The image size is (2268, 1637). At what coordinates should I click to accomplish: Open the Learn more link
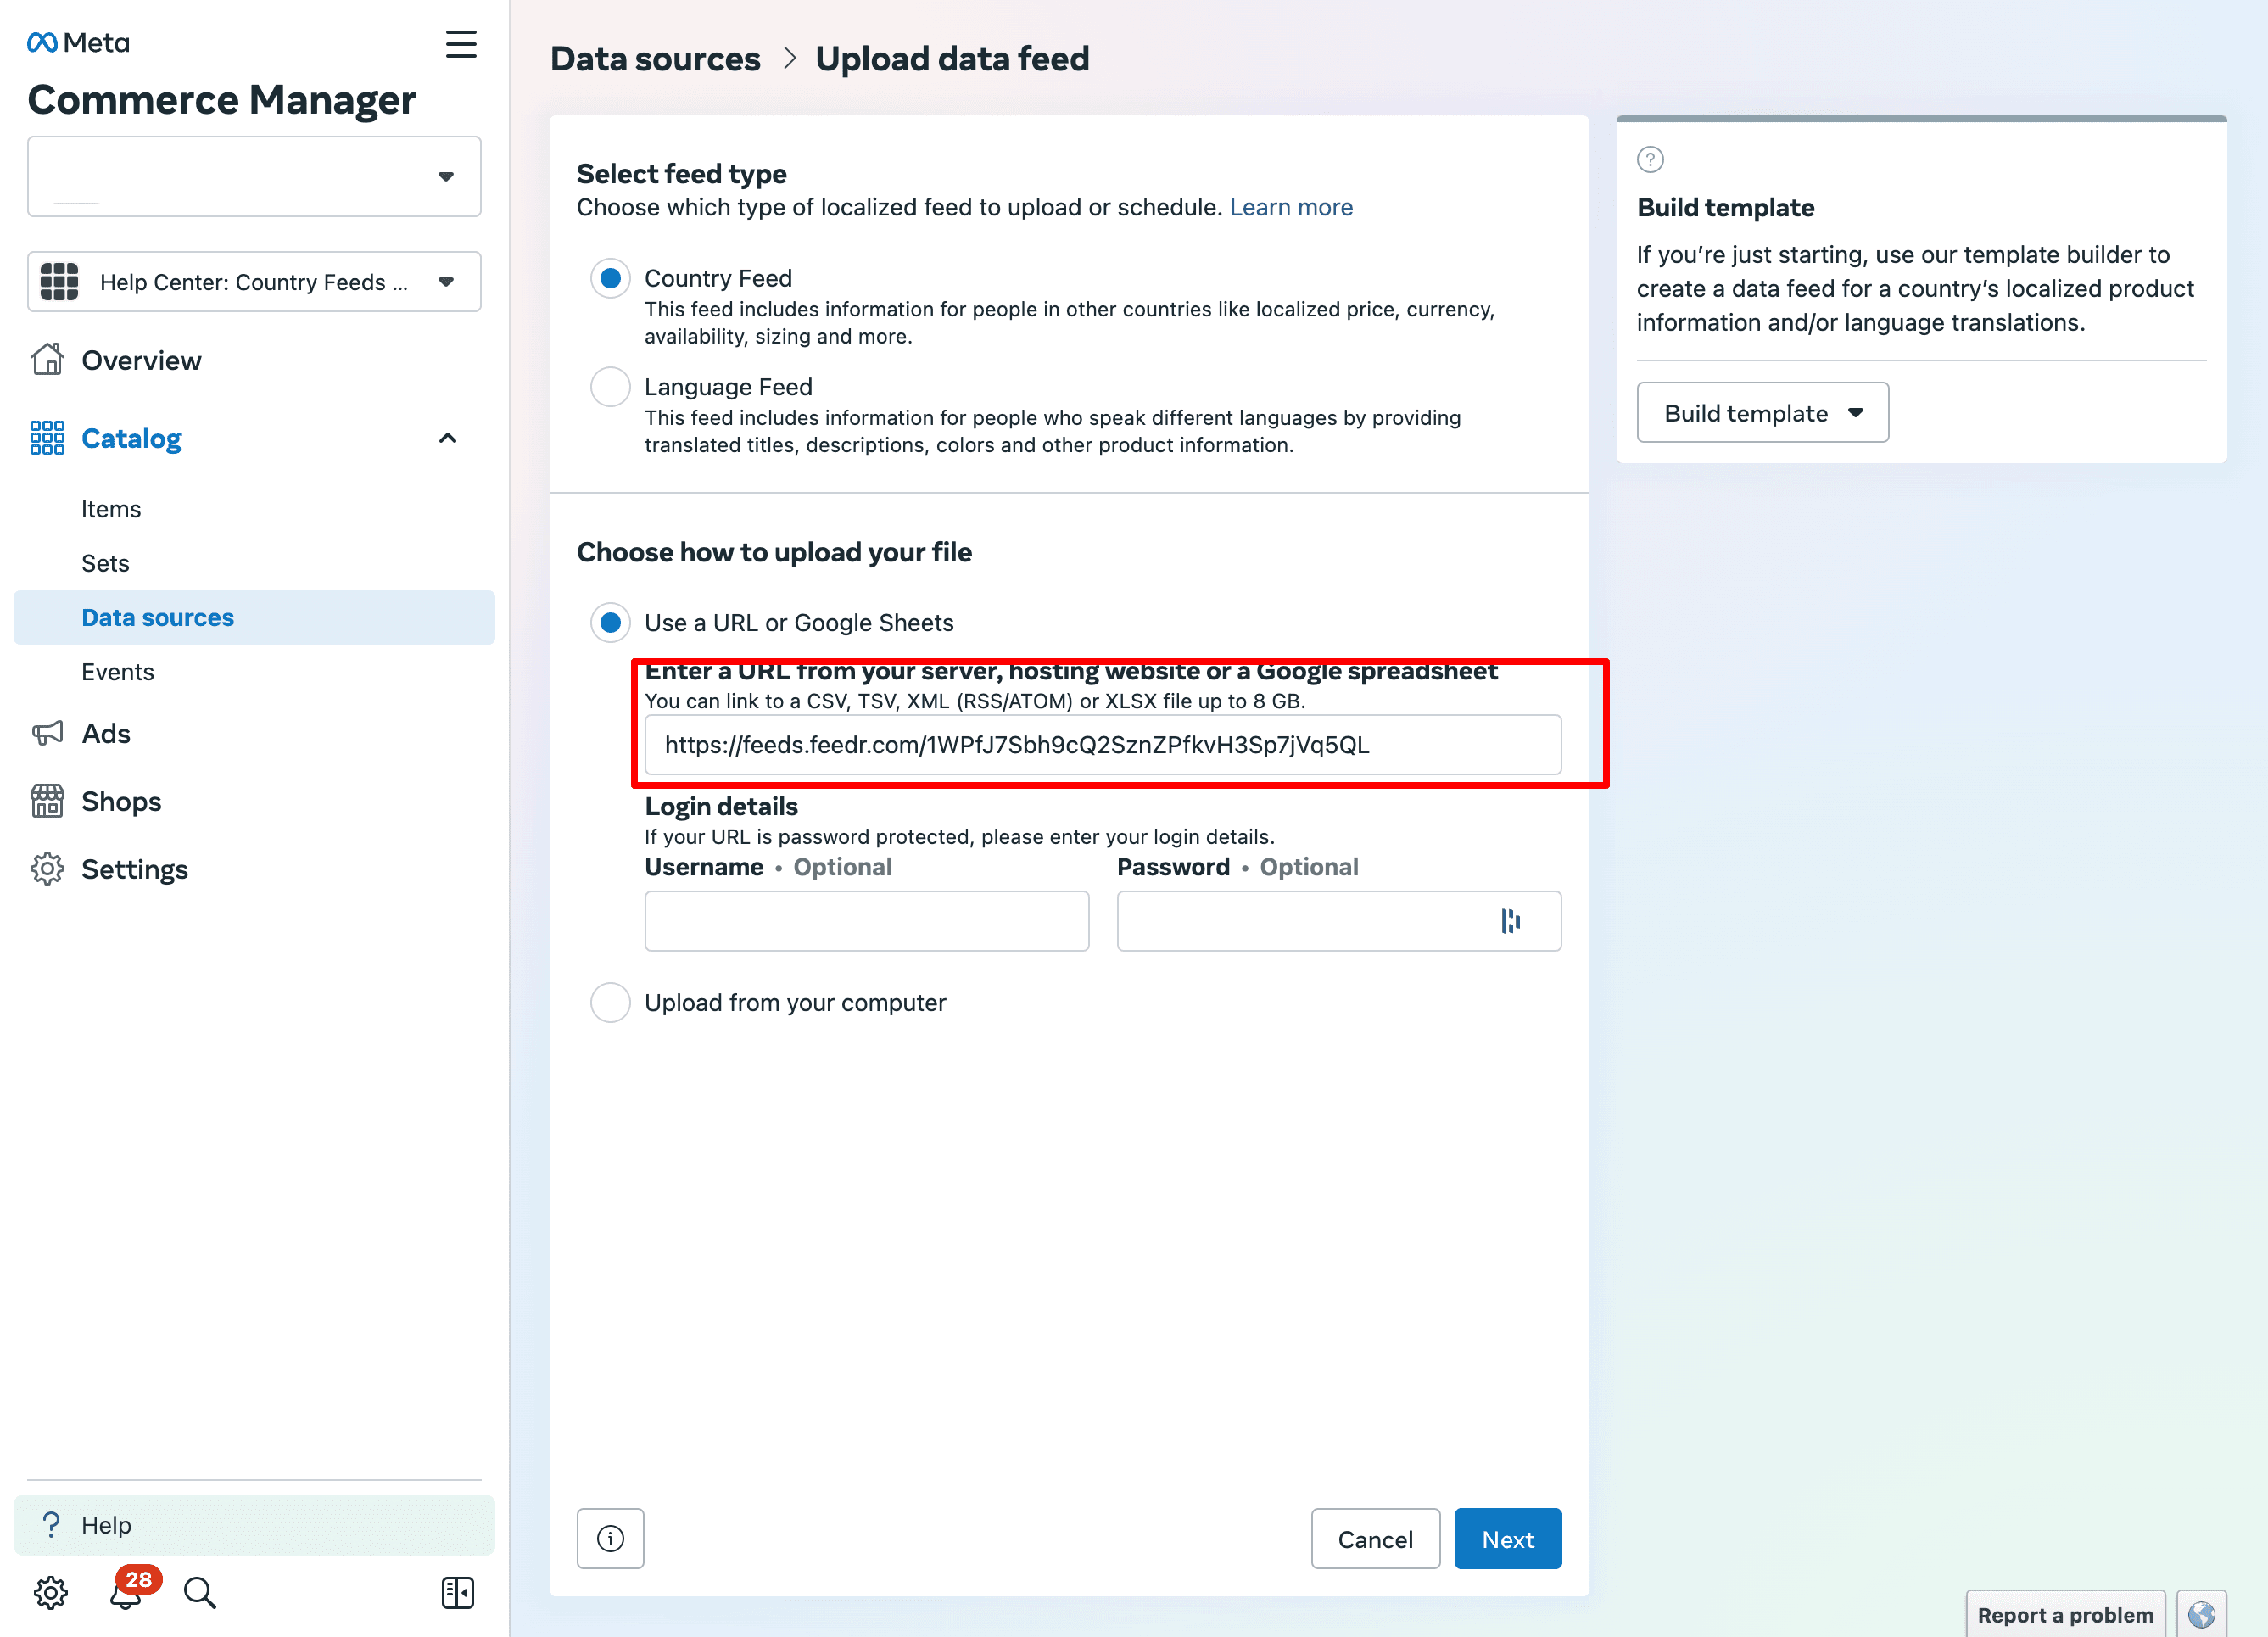(x=1291, y=207)
